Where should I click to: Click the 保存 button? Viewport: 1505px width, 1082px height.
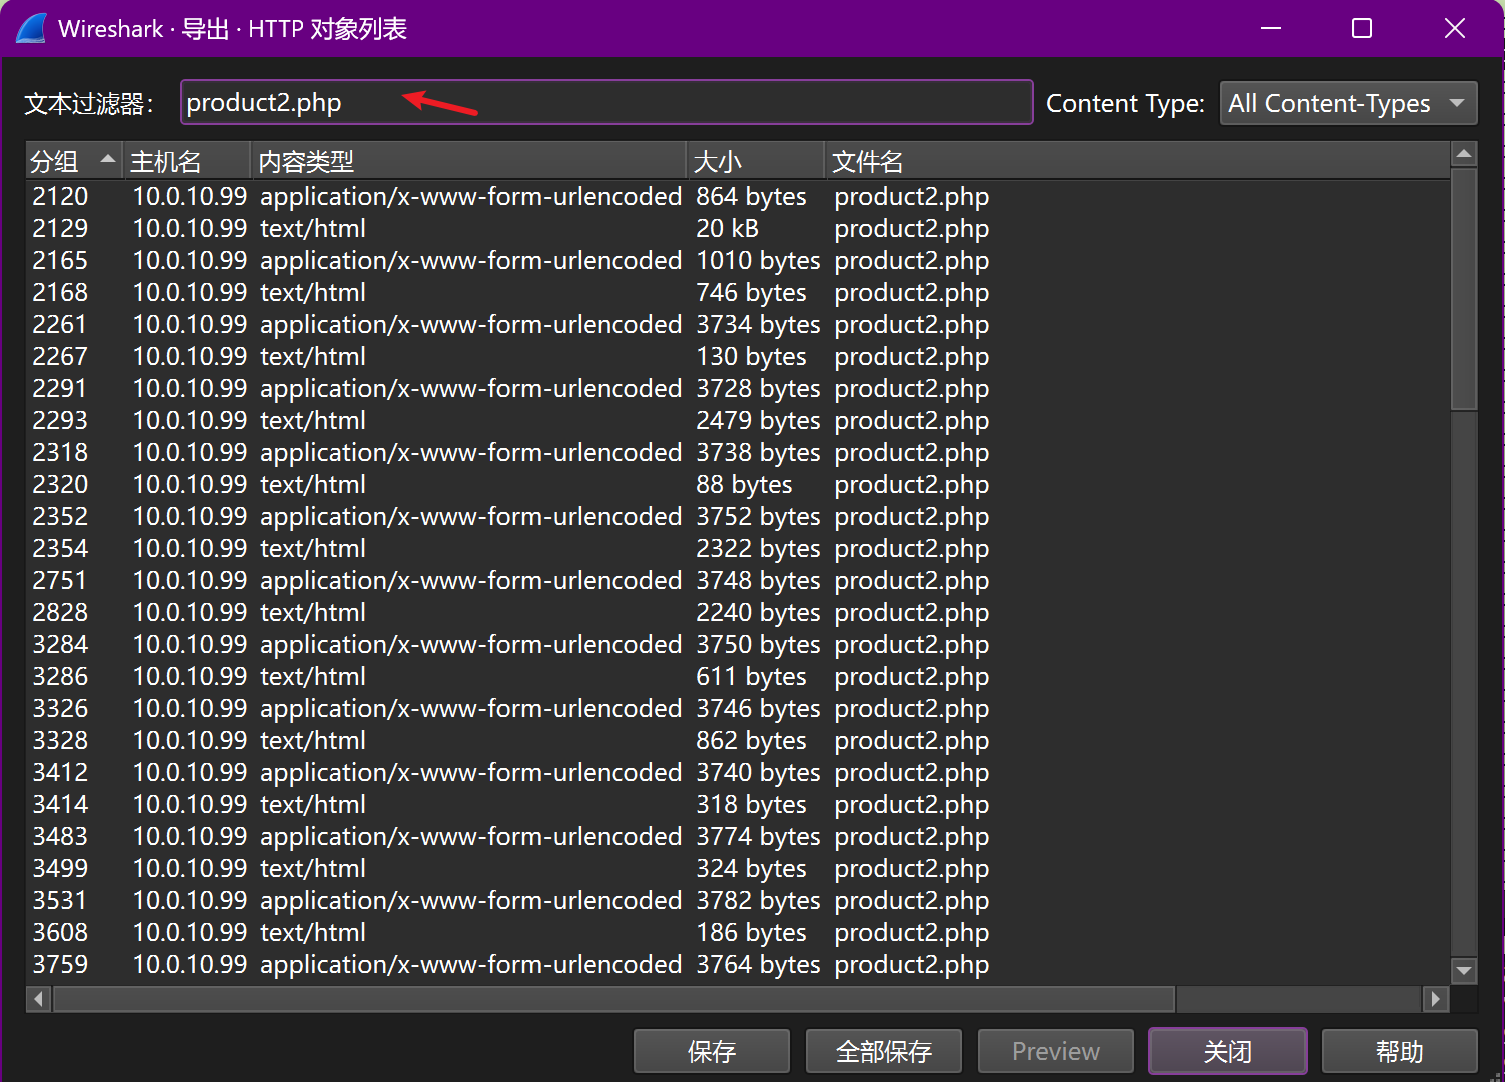[x=711, y=1051]
